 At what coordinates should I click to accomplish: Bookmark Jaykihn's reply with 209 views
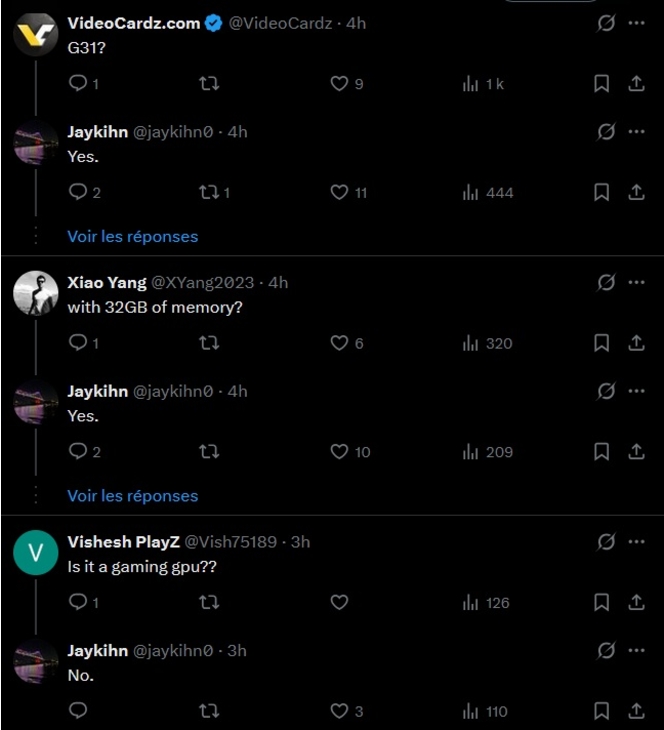(601, 452)
